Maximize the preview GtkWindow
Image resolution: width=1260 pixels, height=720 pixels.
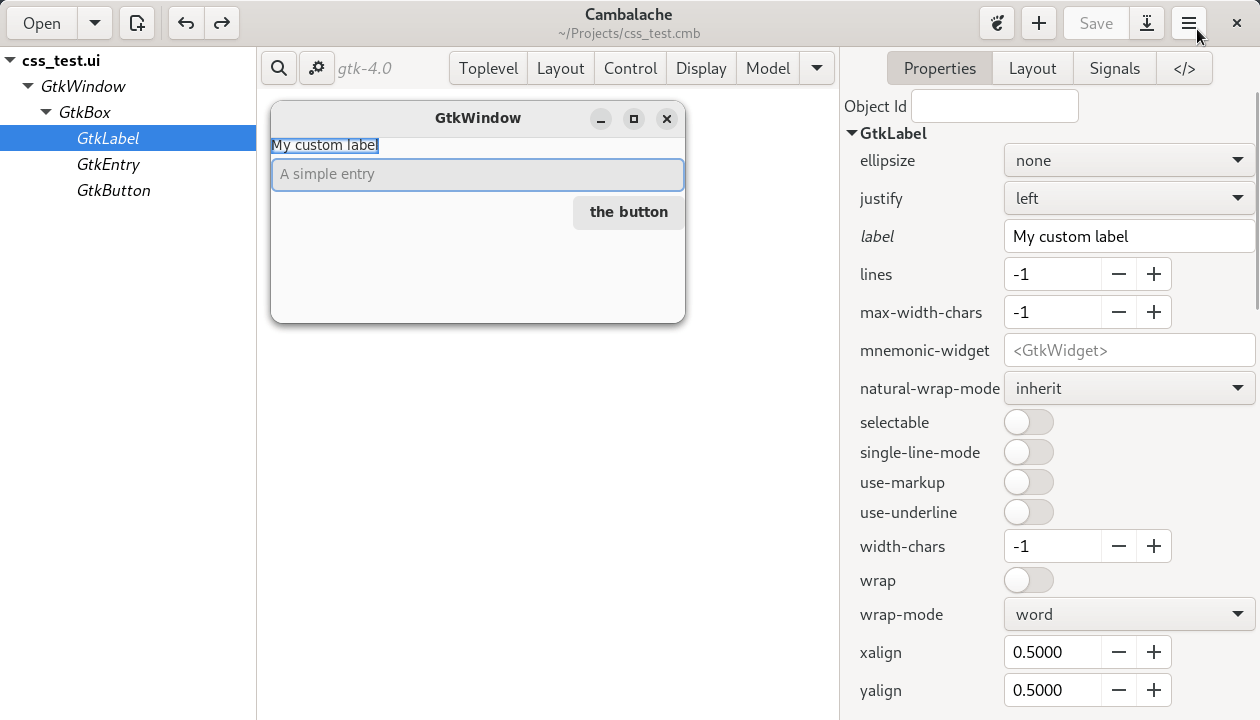634,119
